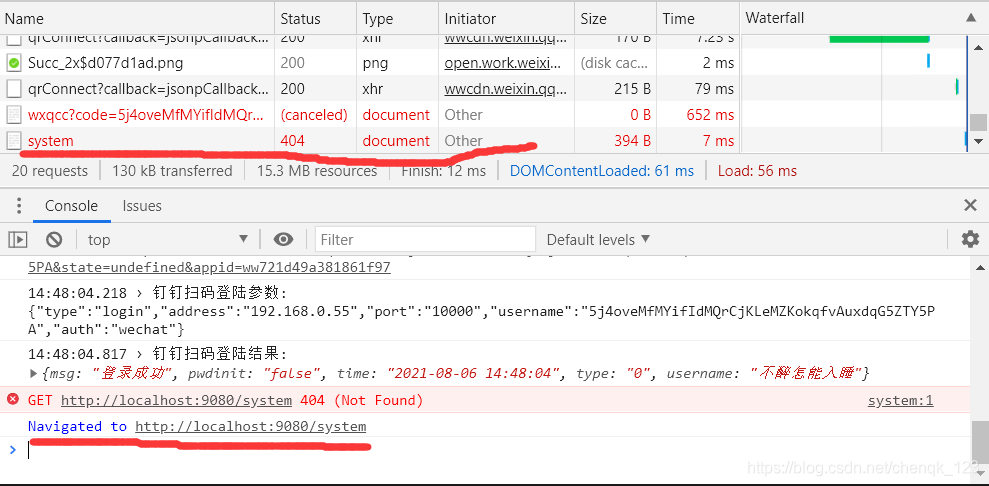Toggle the live expression eye icon

(x=284, y=240)
